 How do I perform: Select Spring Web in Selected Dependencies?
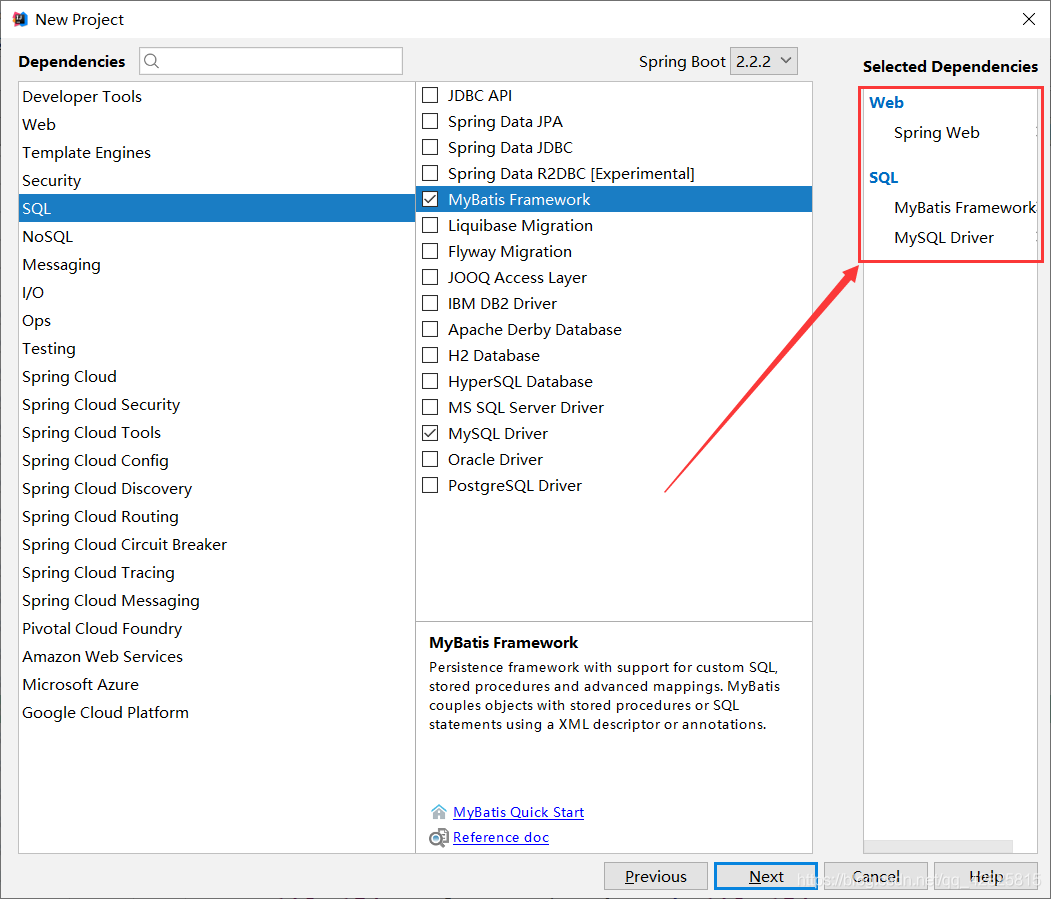tap(936, 133)
